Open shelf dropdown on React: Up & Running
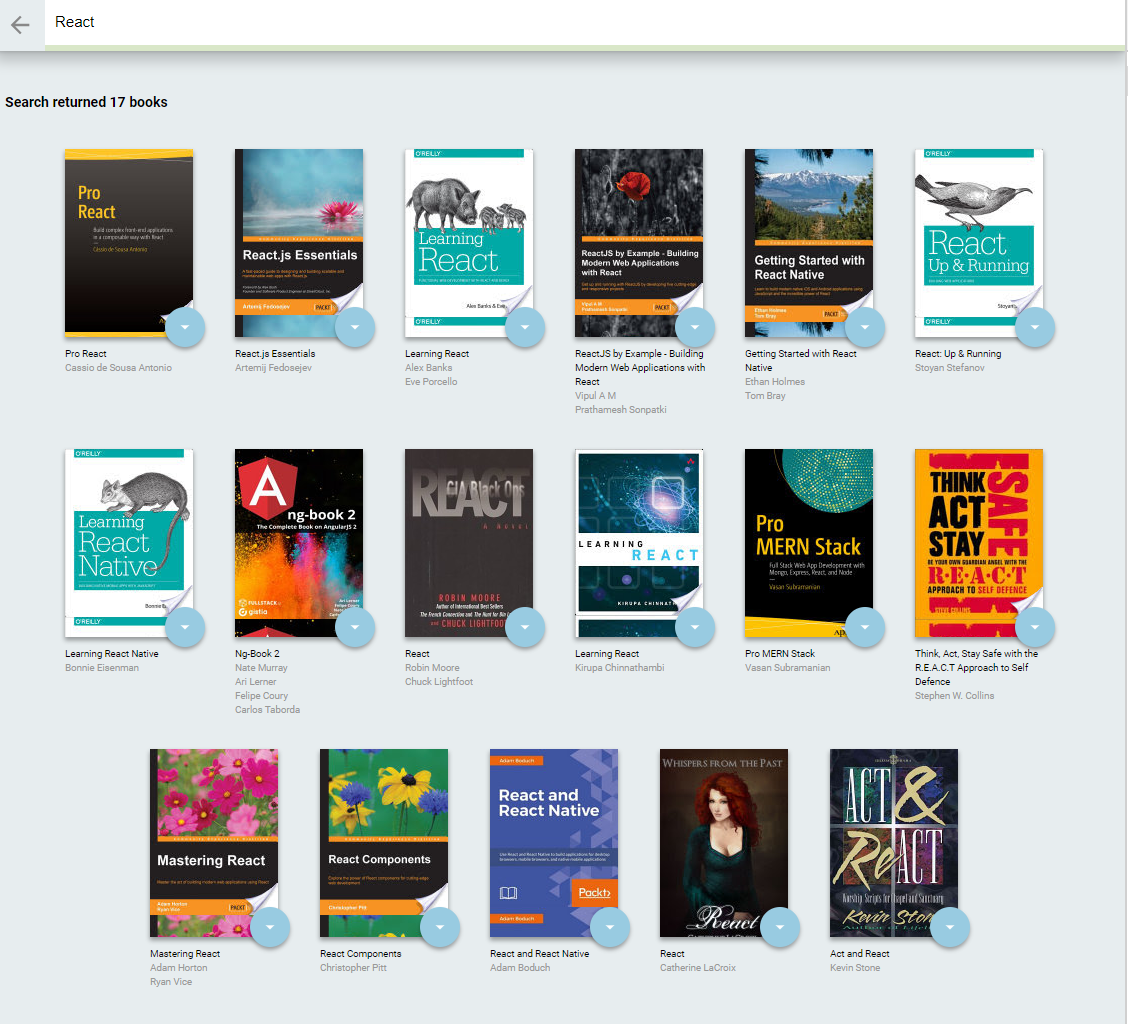Screen dimensions: 1128x1024 point(1034,327)
